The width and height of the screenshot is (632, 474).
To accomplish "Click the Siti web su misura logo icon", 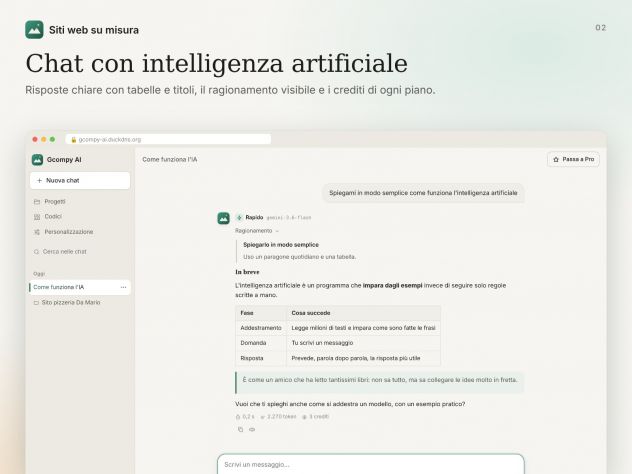I will (34, 30).
